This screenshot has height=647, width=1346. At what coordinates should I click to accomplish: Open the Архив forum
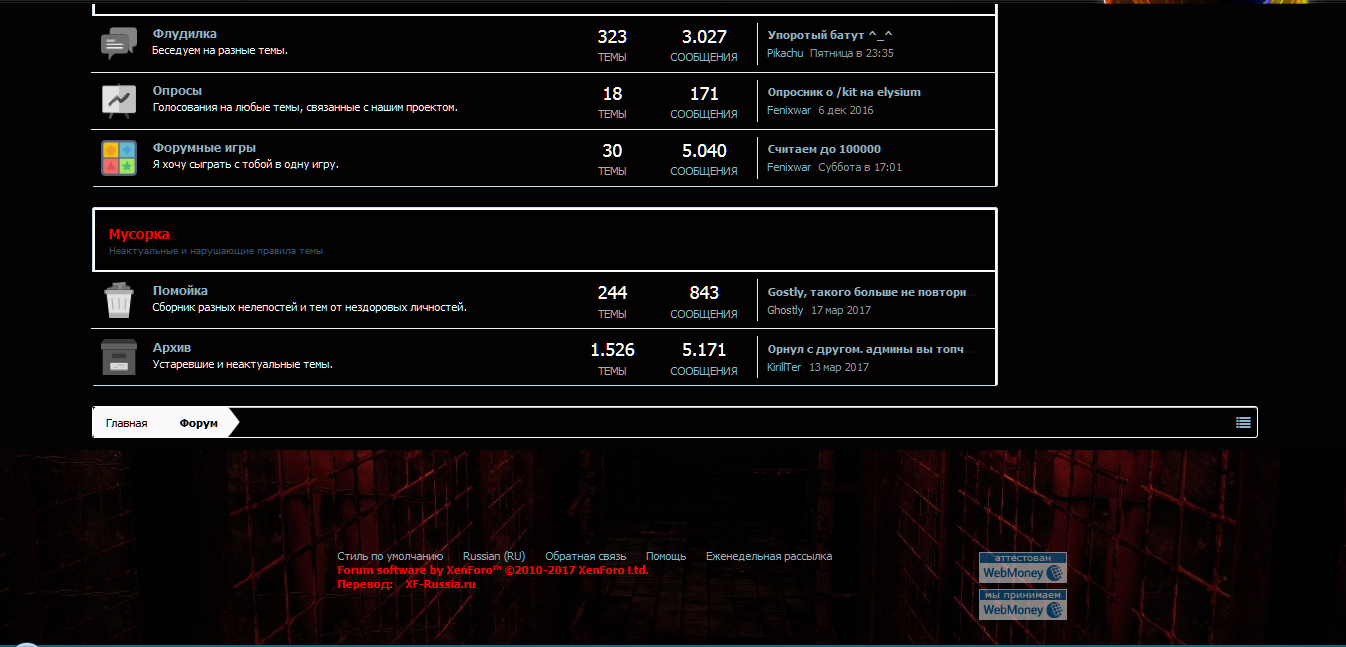pos(172,348)
